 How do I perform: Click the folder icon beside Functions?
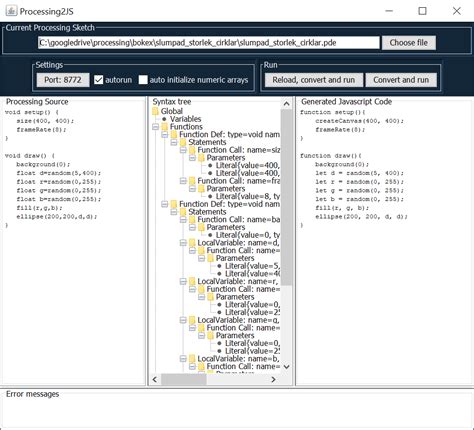165,127
